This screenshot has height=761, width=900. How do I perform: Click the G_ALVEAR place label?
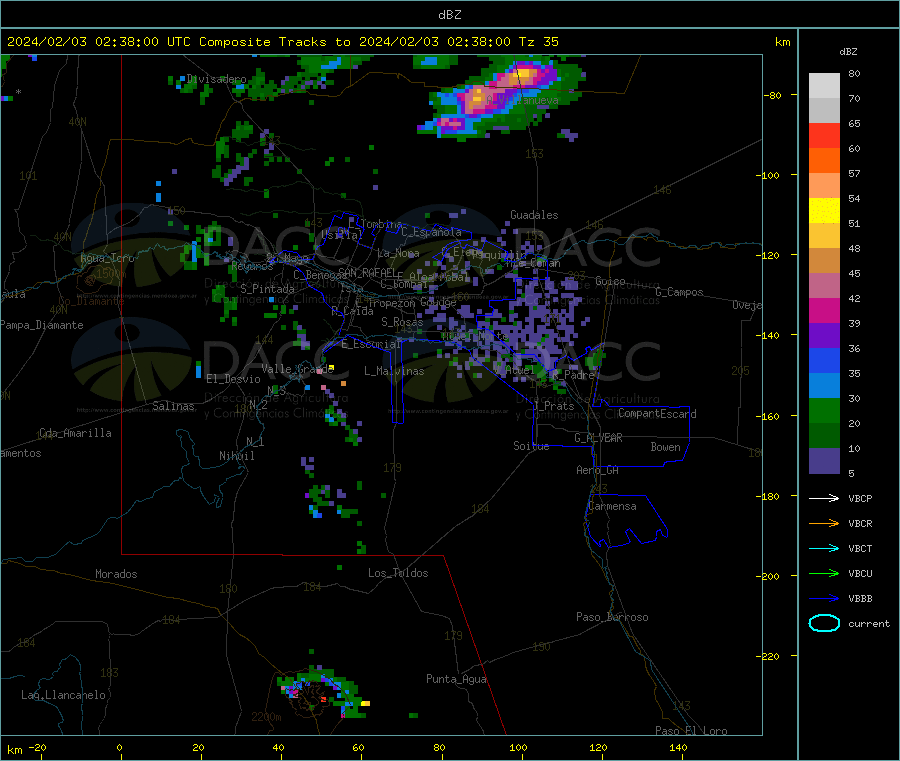click(x=598, y=438)
